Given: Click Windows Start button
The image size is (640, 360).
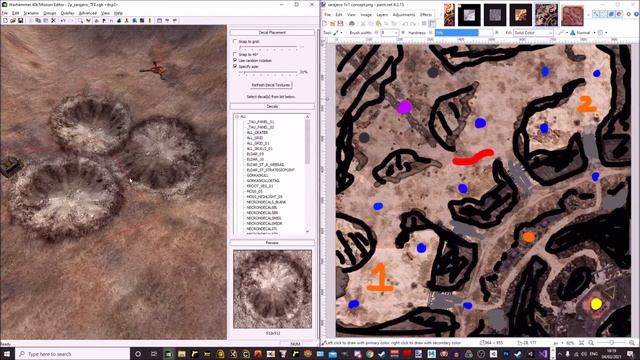Looking at the screenshot, I should pos(6,354).
